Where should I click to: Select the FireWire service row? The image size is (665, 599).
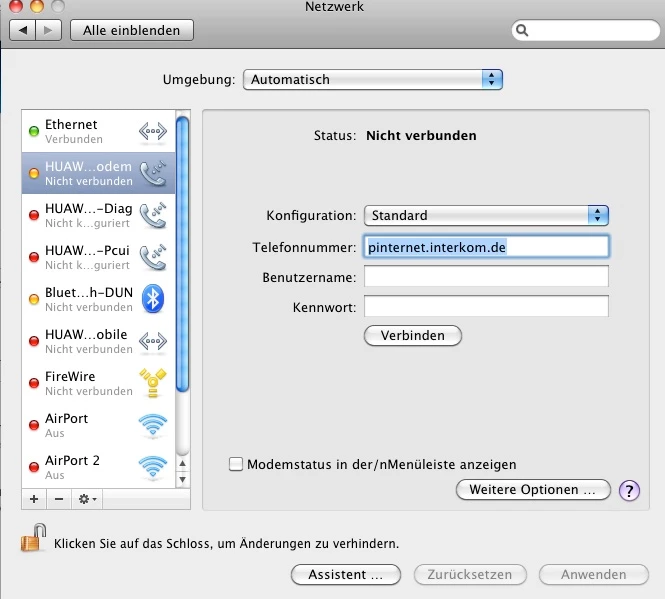98,383
